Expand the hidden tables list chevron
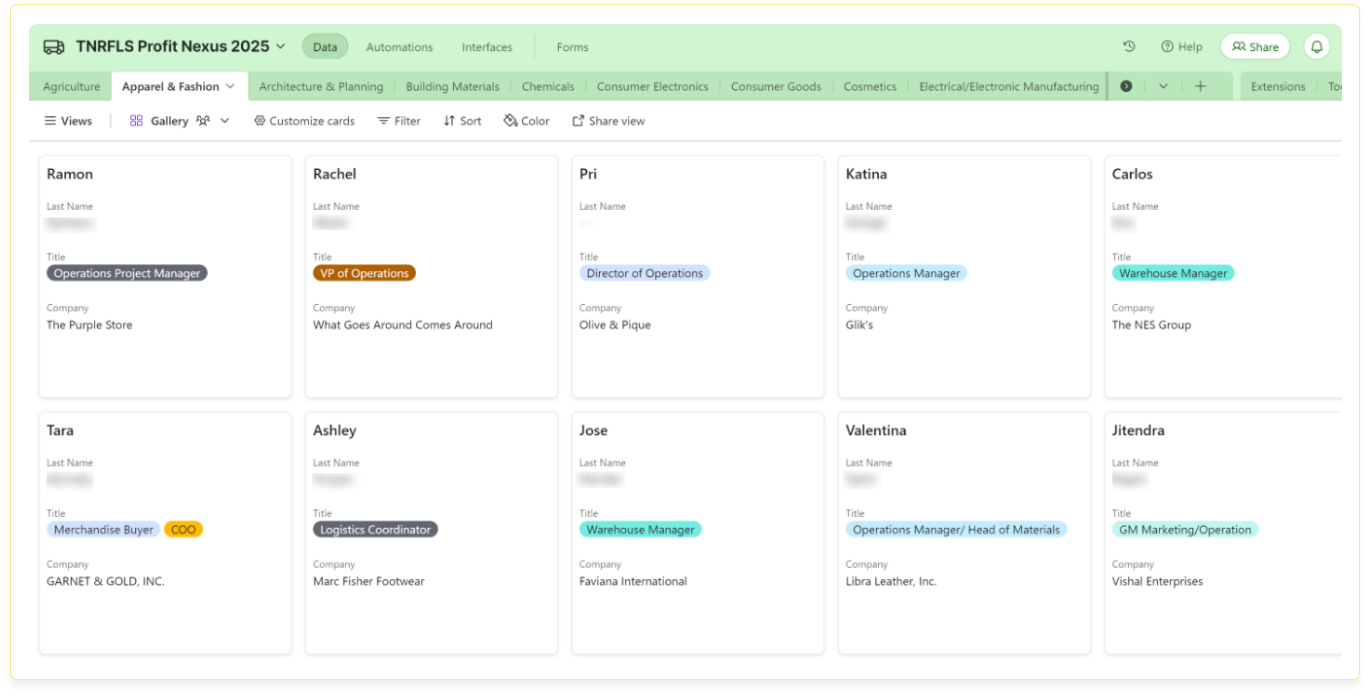The width and height of the screenshot is (1370, 696). [1163, 87]
